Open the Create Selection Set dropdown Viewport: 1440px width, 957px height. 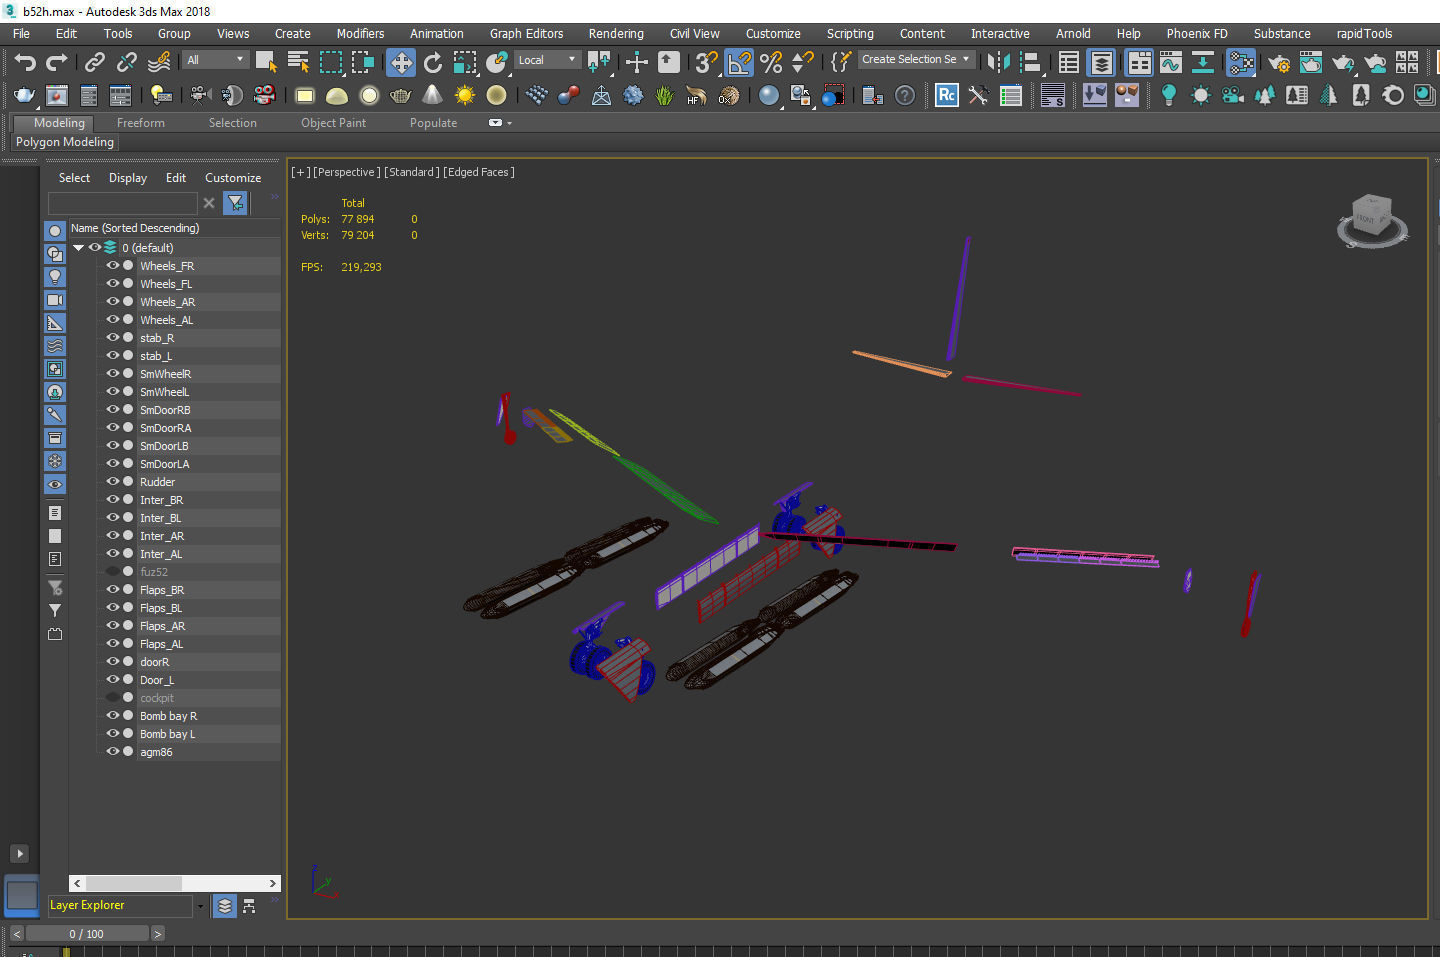916,60
